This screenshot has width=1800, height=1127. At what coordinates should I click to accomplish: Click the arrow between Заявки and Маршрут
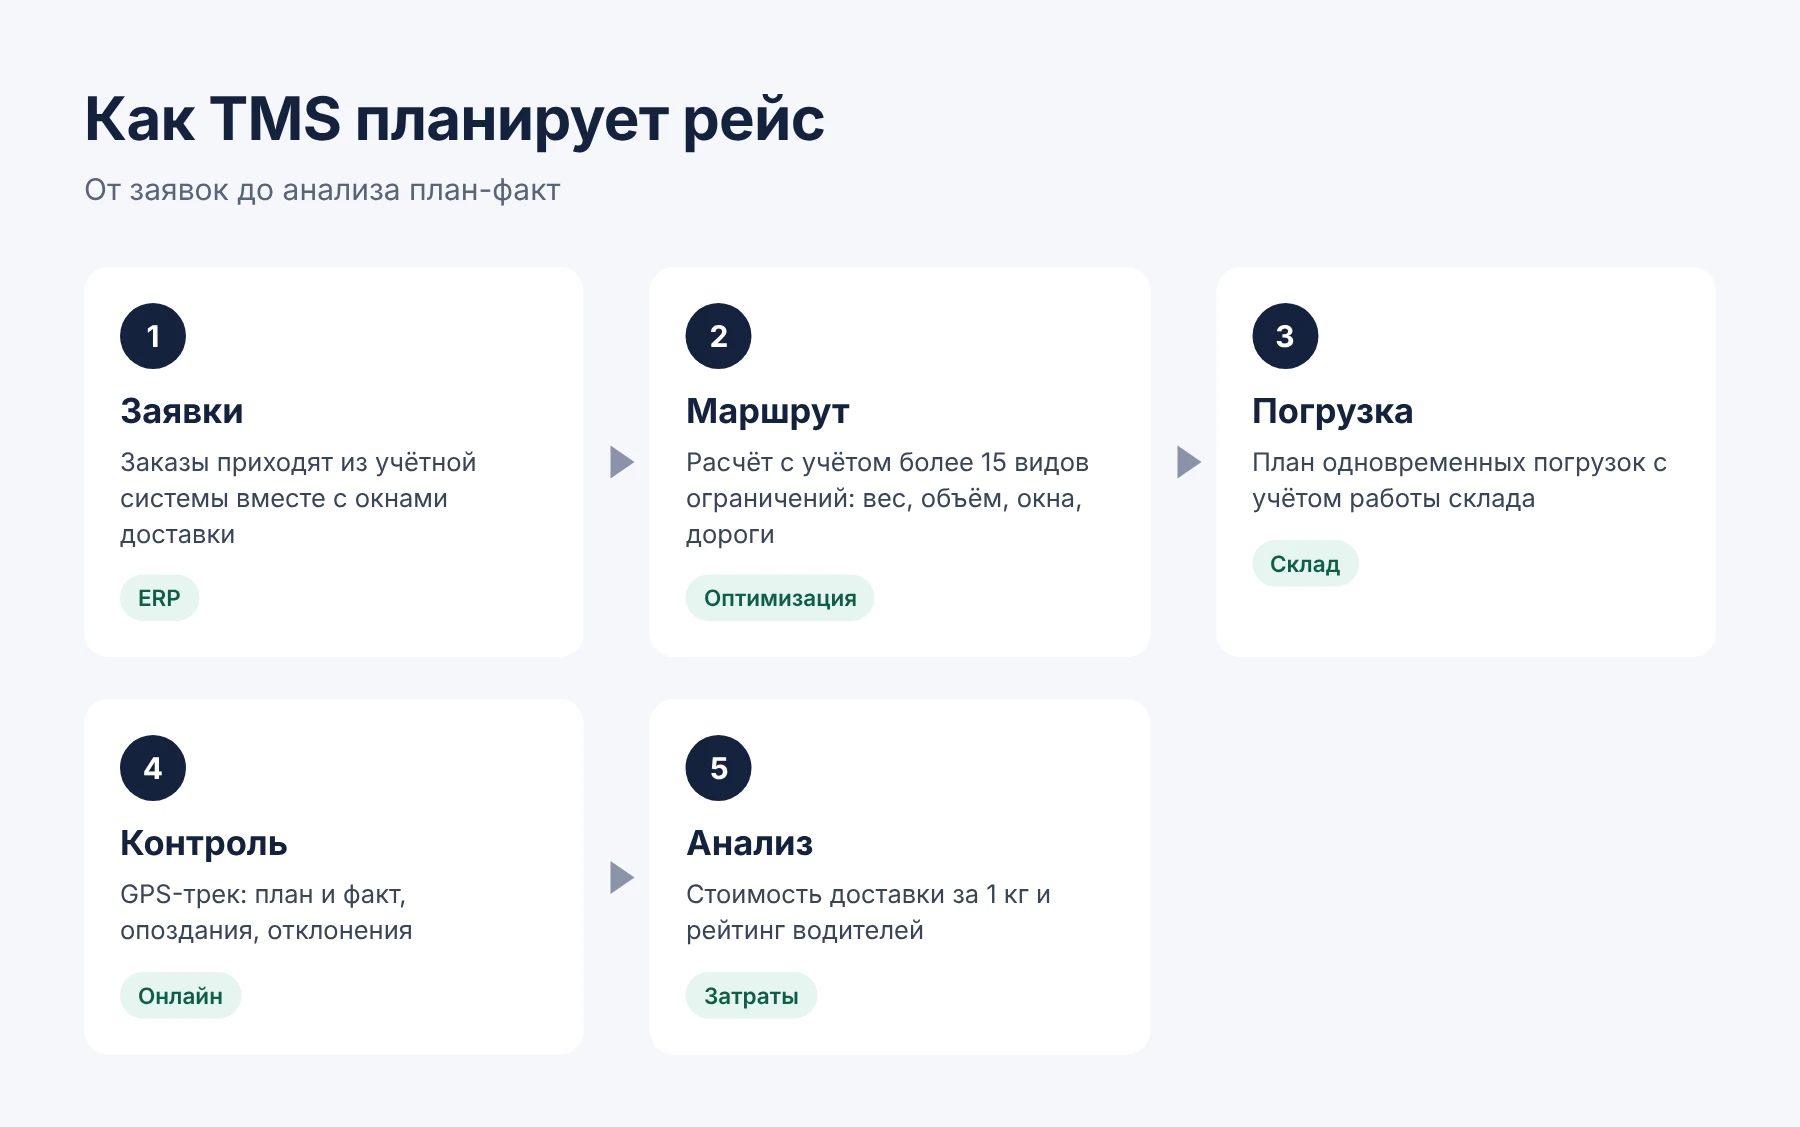pyautogui.click(x=622, y=462)
